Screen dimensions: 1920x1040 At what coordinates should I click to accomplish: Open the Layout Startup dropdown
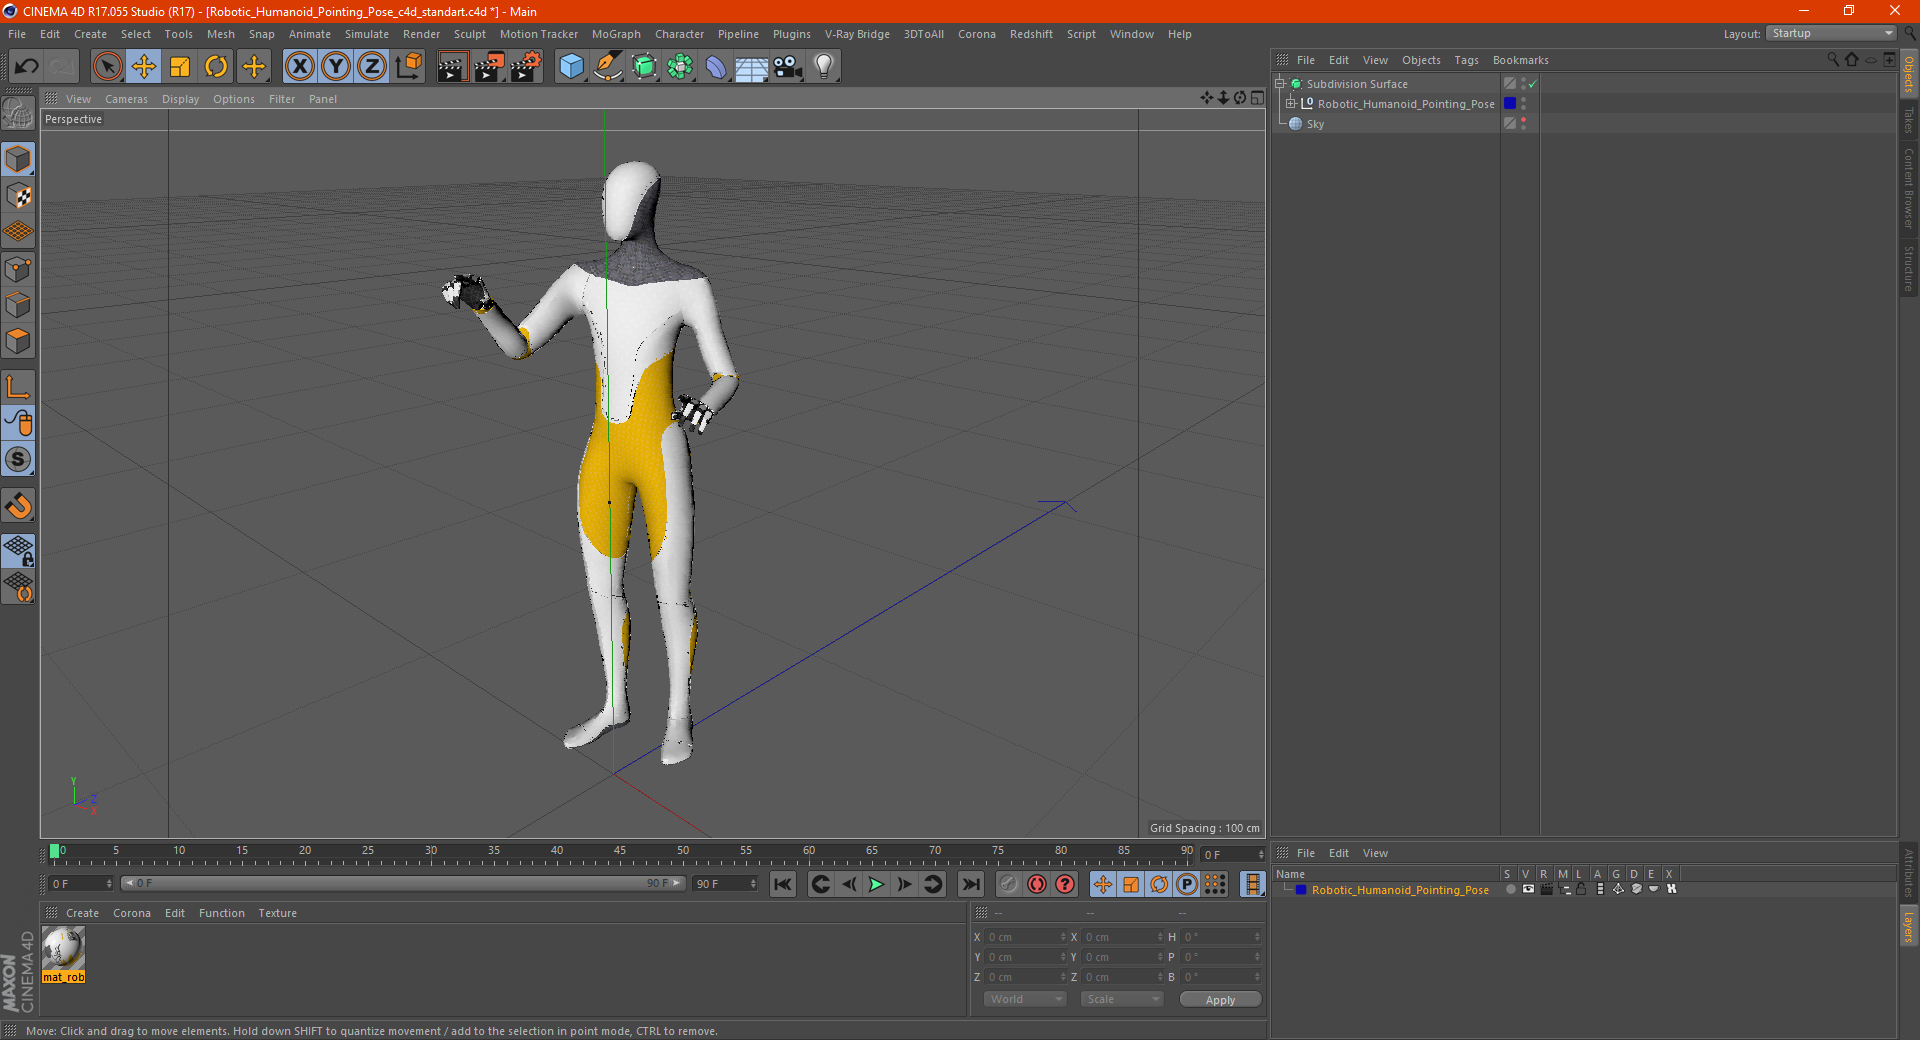[x=1831, y=33]
